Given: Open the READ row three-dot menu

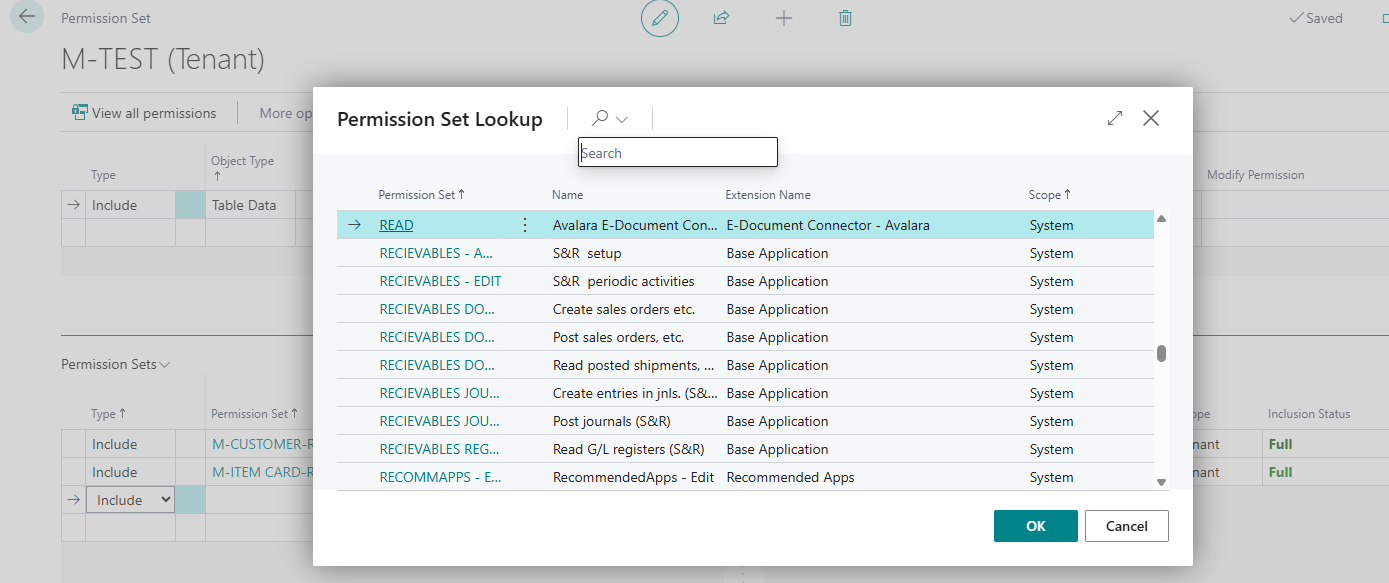Looking at the screenshot, I should 525,225.
